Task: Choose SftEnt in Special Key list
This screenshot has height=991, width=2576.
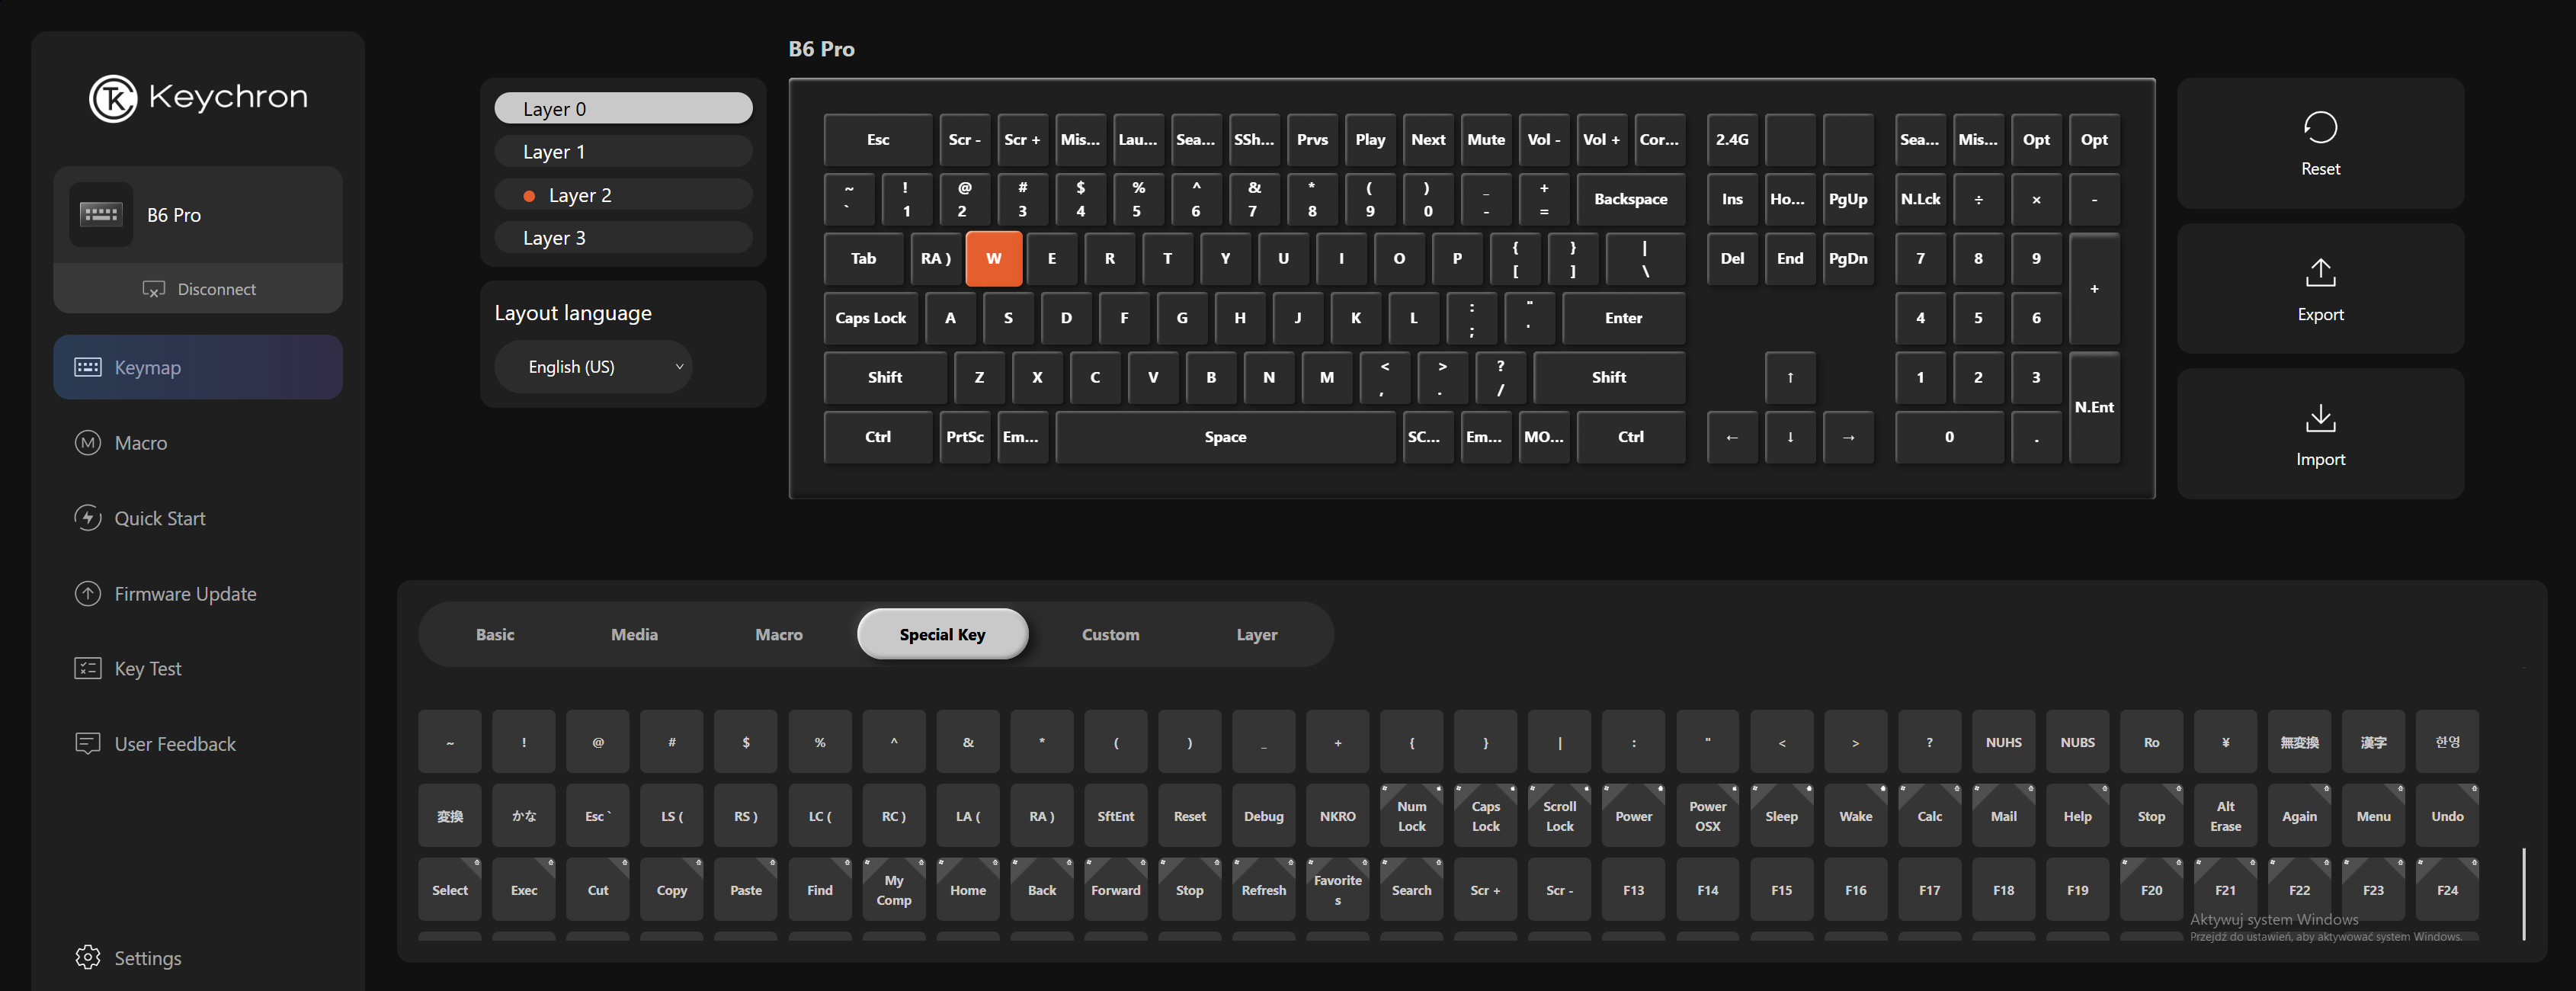Action: pos(1116,816)
